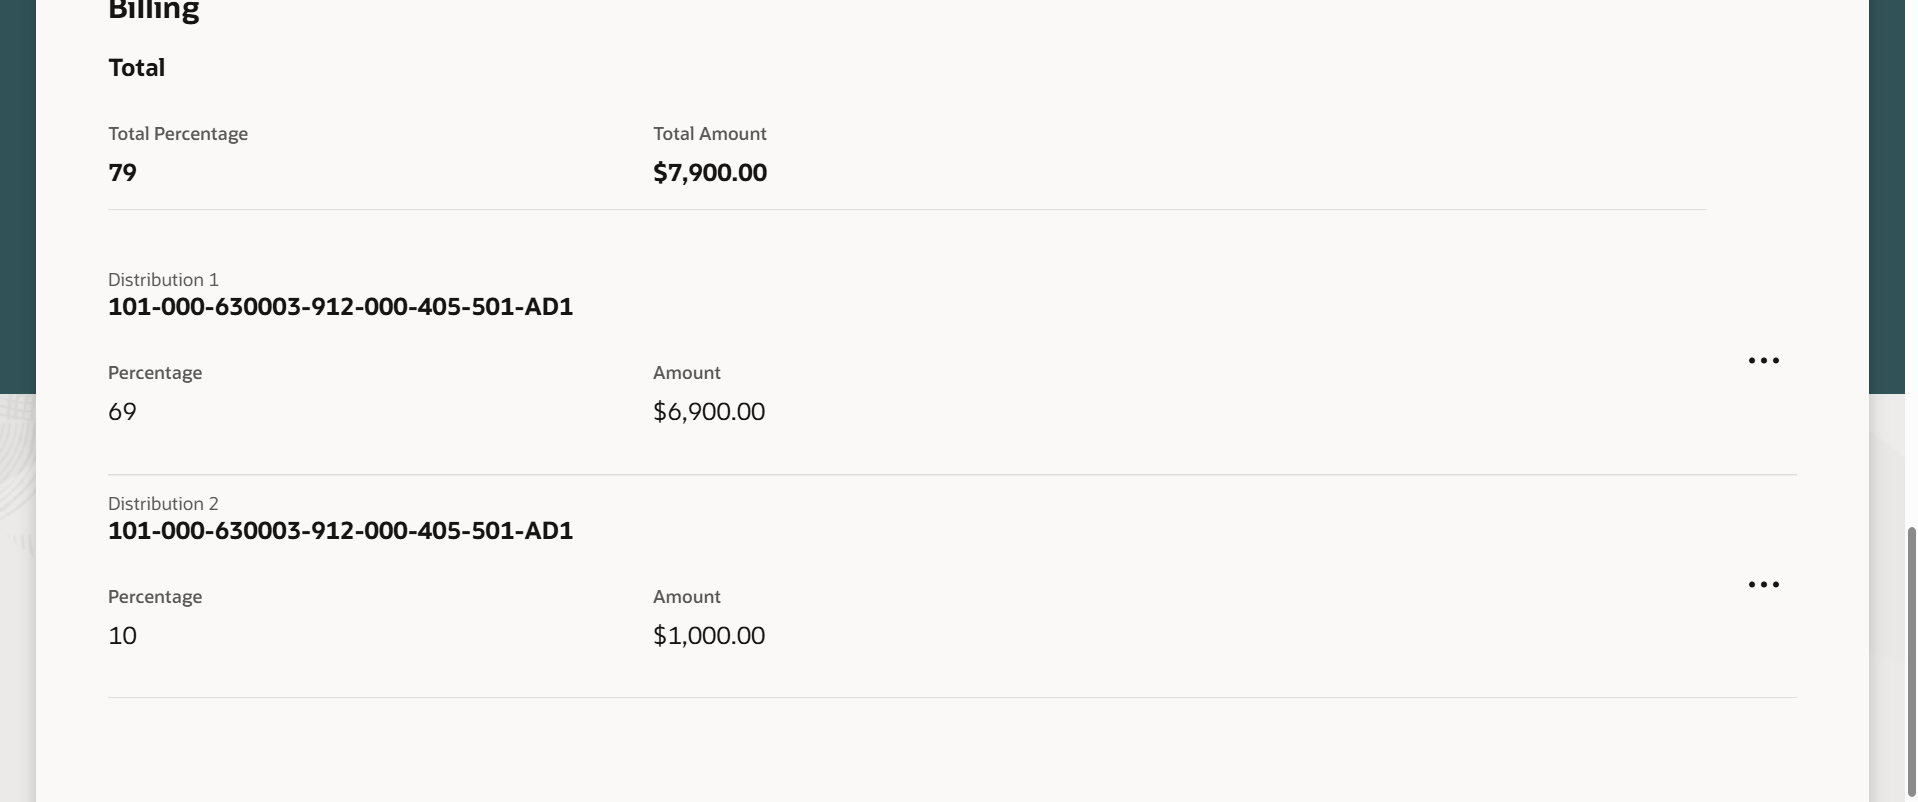Click the Distribution 1 Amount label
The width and height of the screenshot is (1918, 802).
click(687, 373)
